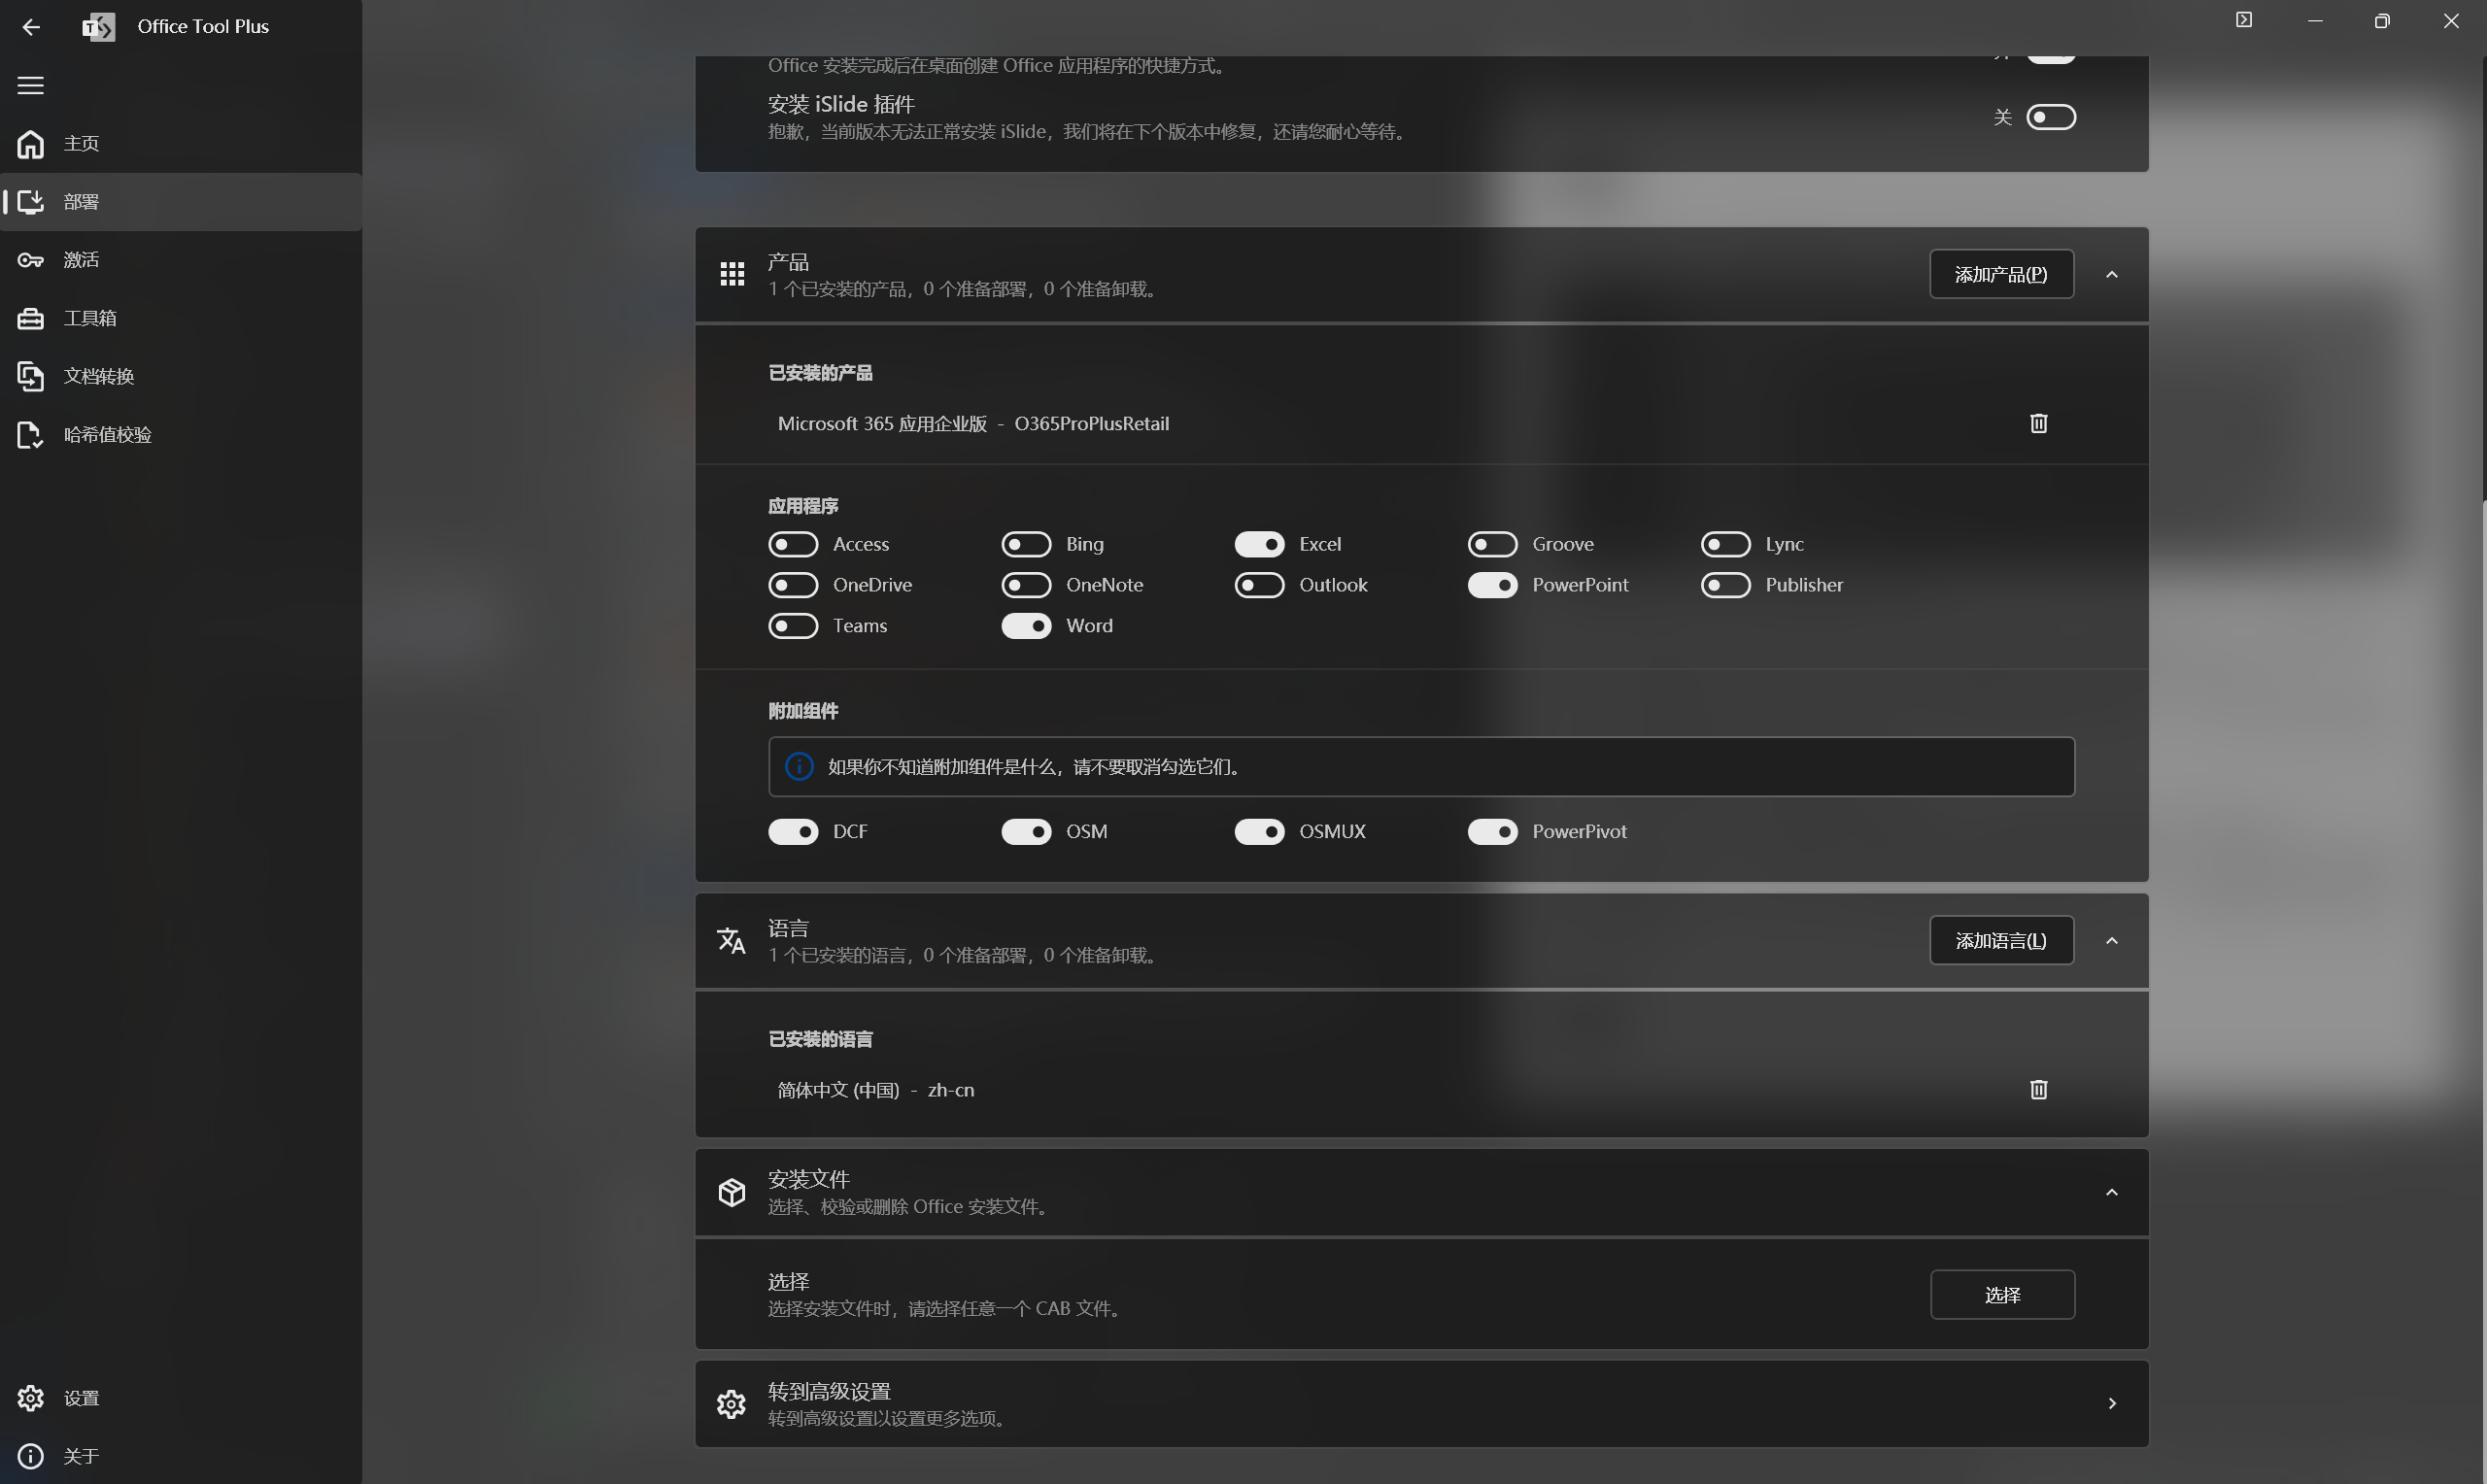Delete installed Microsoft 365 product via trash icon
Image resolution: width=2487 pixels, height=1484 pixels.
coord(2038,423)
